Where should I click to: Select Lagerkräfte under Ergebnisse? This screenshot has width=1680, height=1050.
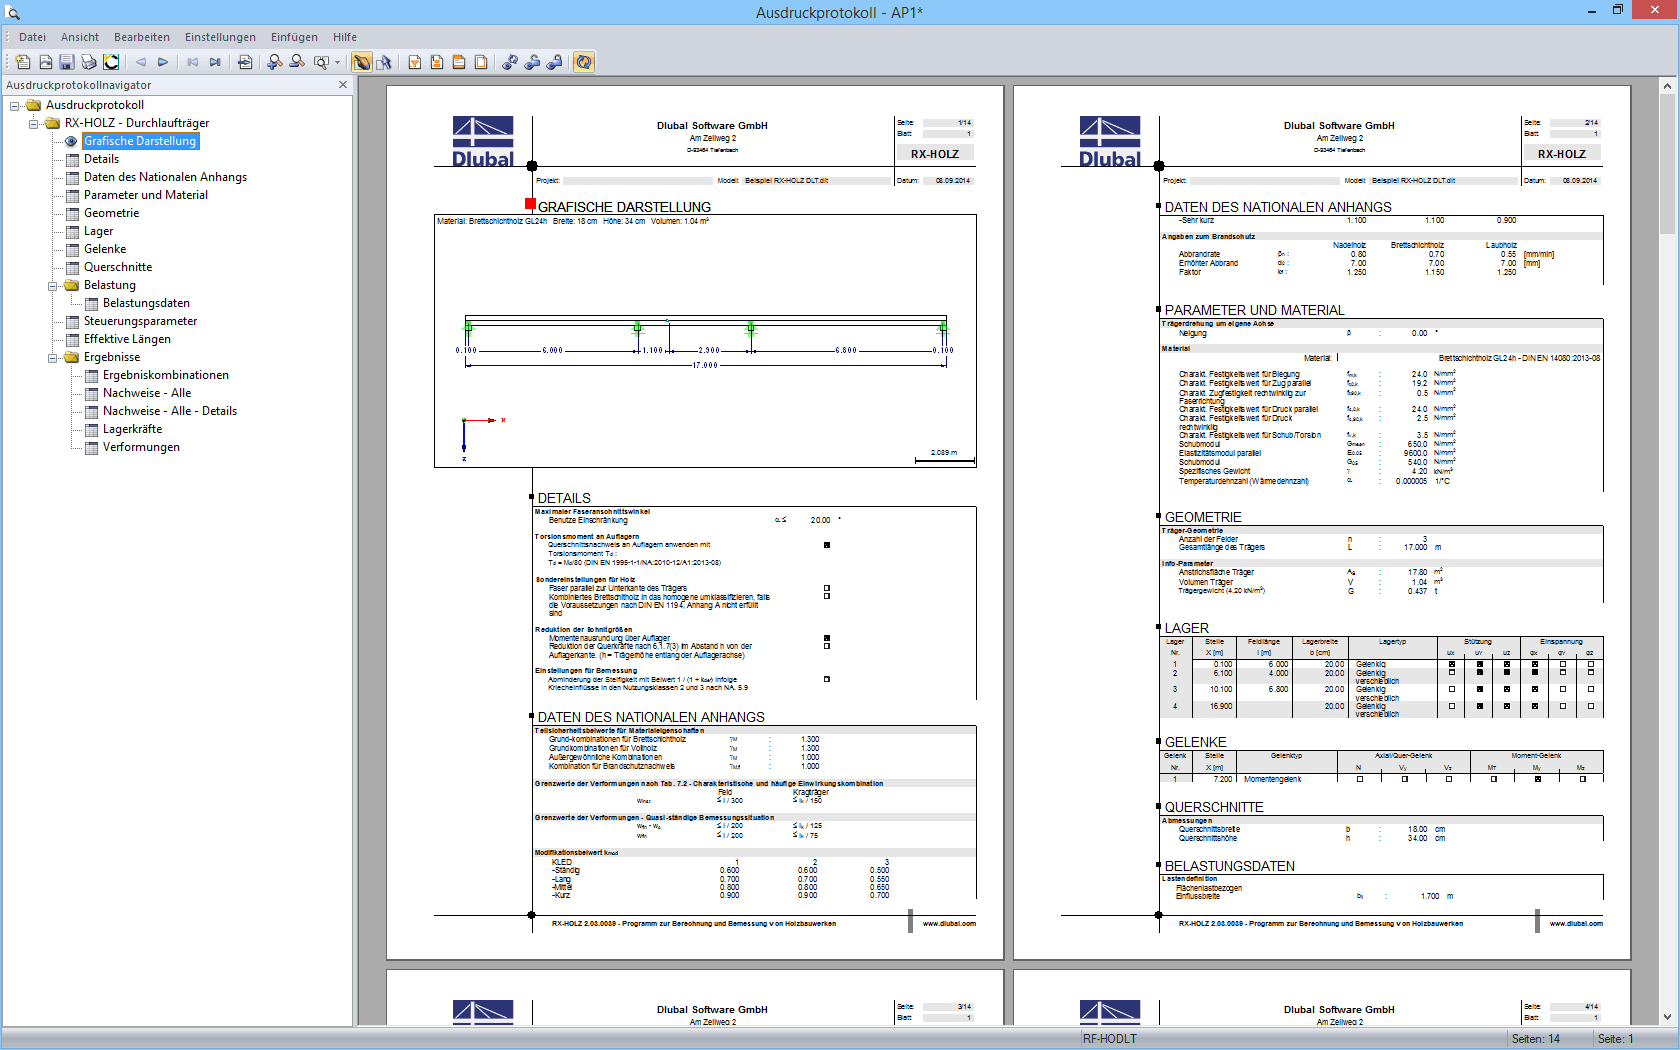132,429
